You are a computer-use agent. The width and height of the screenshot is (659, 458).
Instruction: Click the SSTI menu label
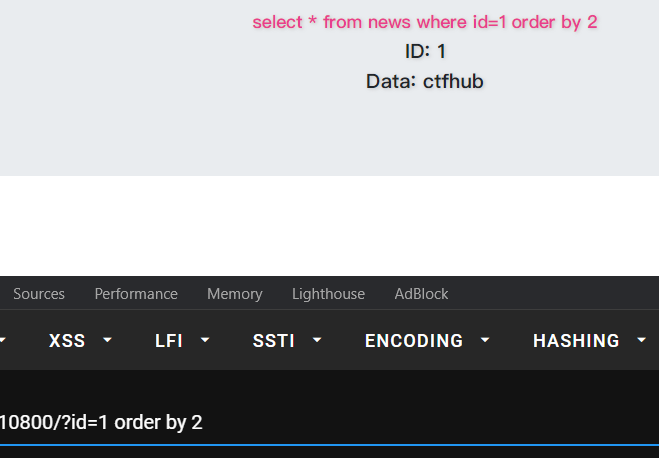pyautogui.click(x=274, y=341)
